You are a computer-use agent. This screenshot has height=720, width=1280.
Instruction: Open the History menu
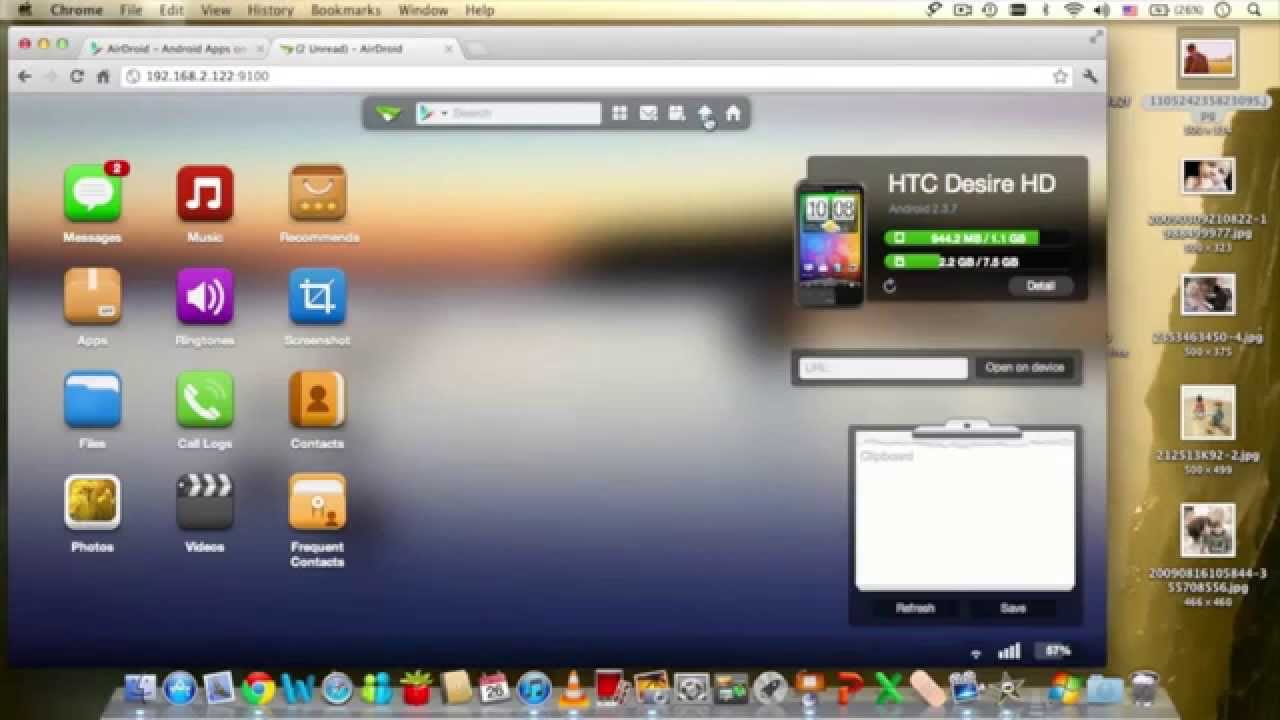tap(270, 10)
